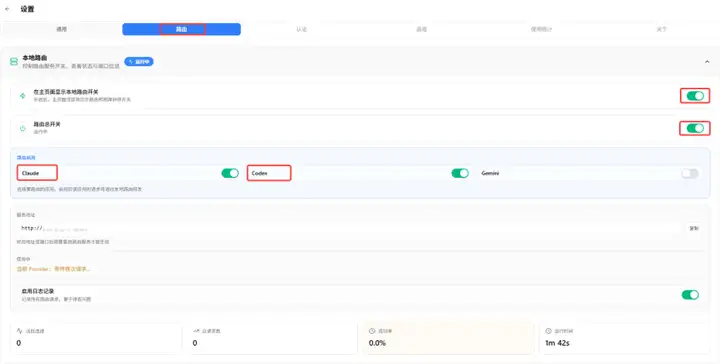The image size is (720, 364).
Task: Disable routing for Codex
Action: pos(460,173)
